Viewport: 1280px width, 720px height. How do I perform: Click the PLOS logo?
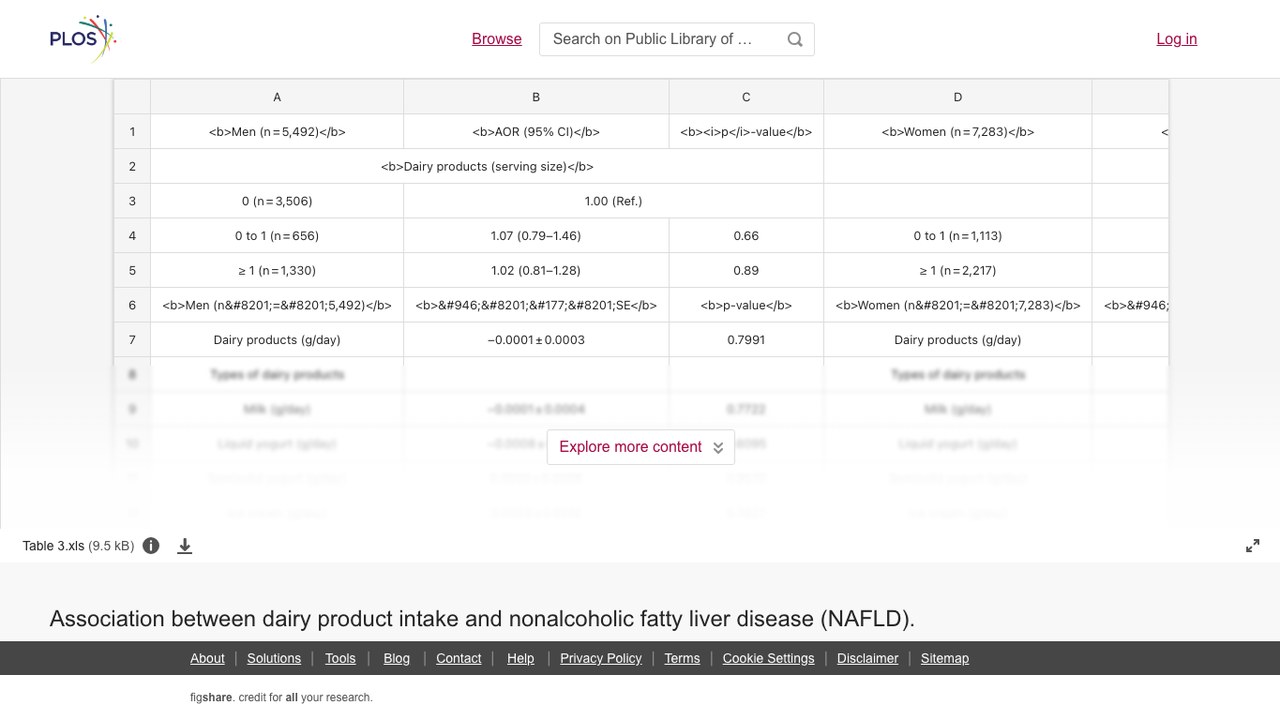click(83, 39)
